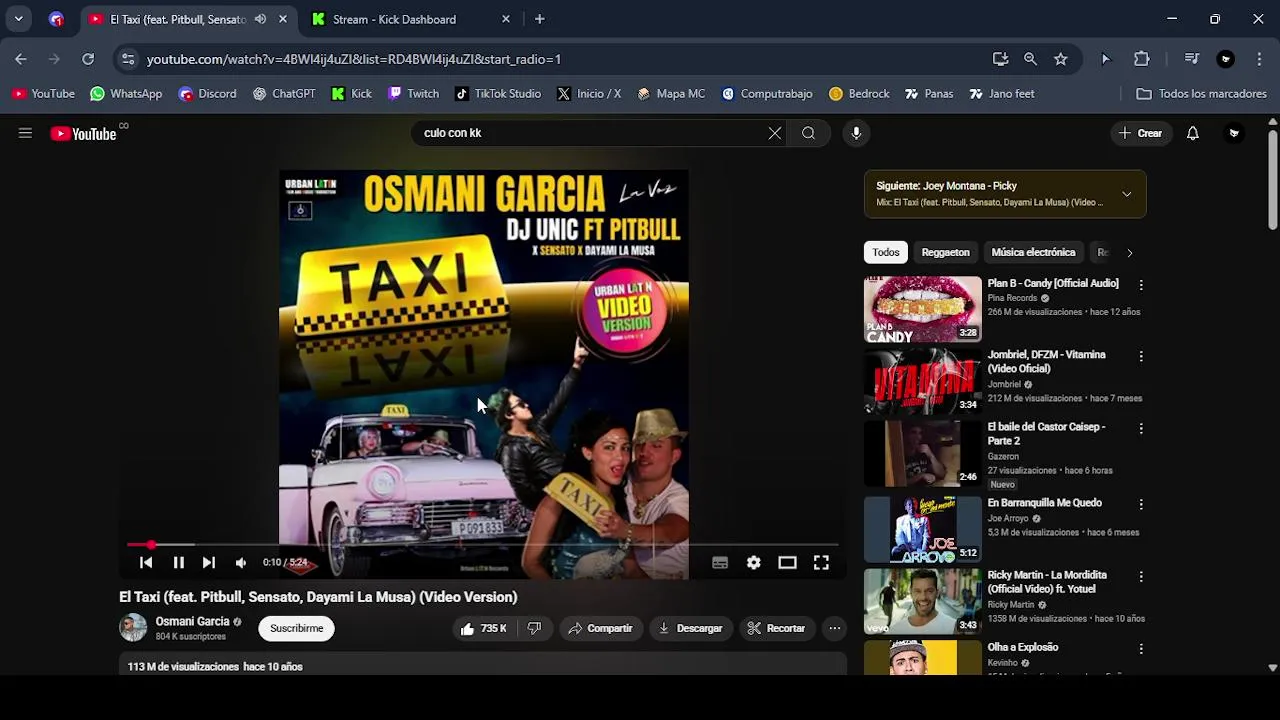Start voice search with the microphone
Viewport: 1280px width, 720px height.
tap(856, 133)
